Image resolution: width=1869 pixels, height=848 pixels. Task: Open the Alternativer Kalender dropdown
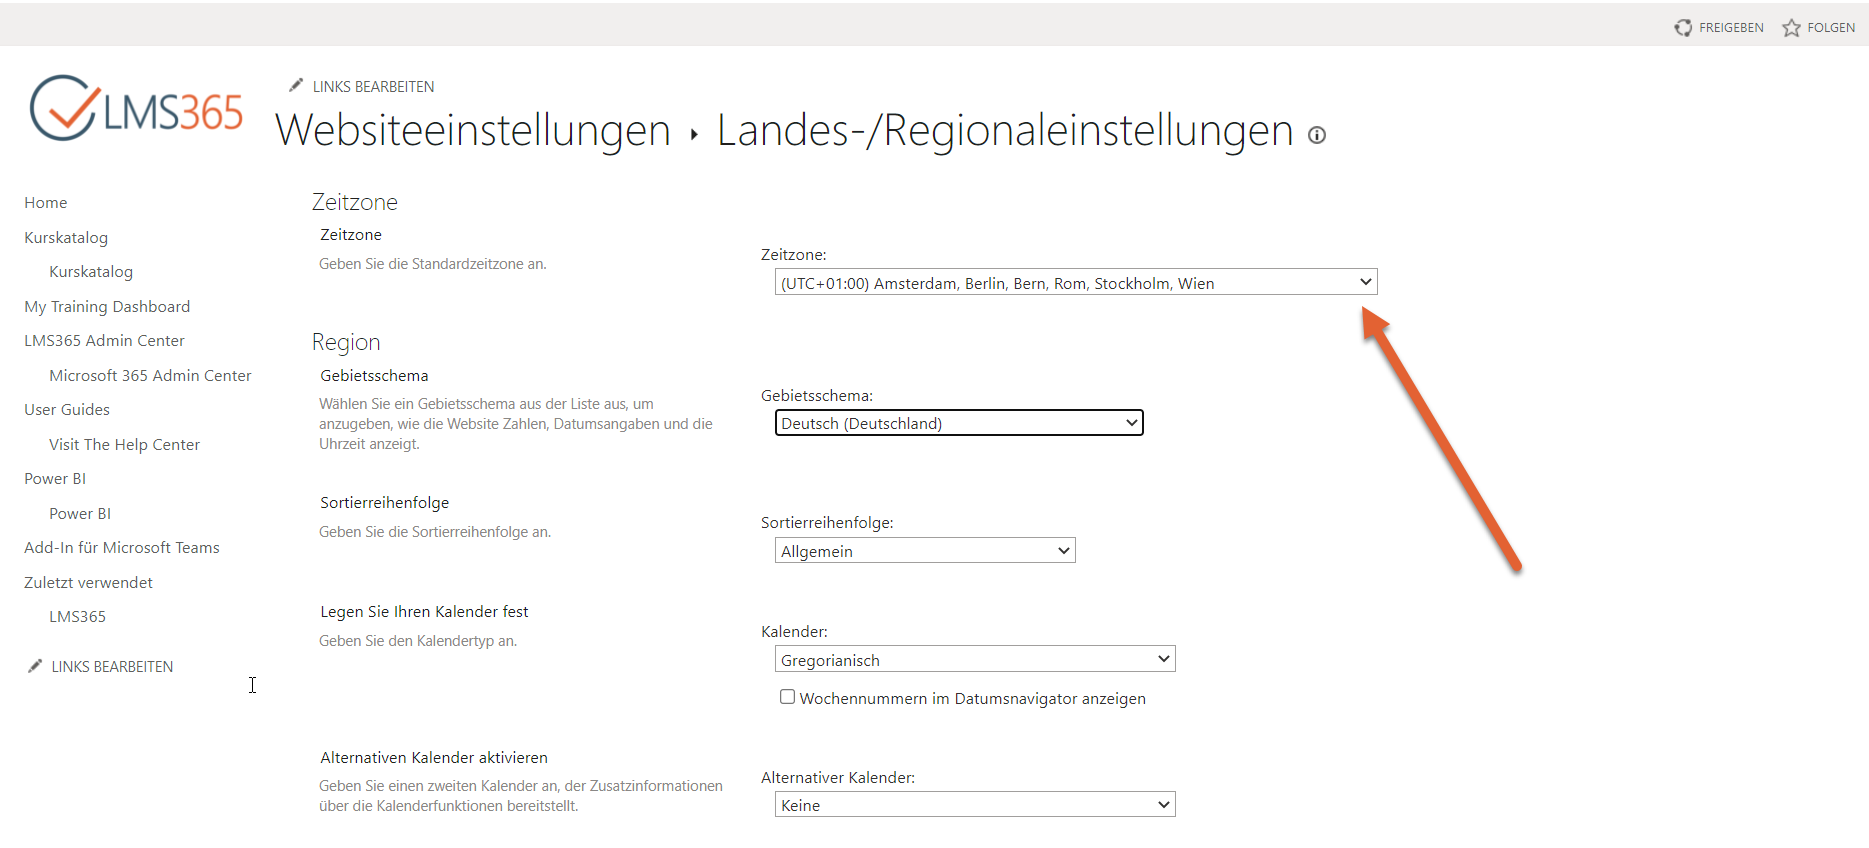click(974, 805)
